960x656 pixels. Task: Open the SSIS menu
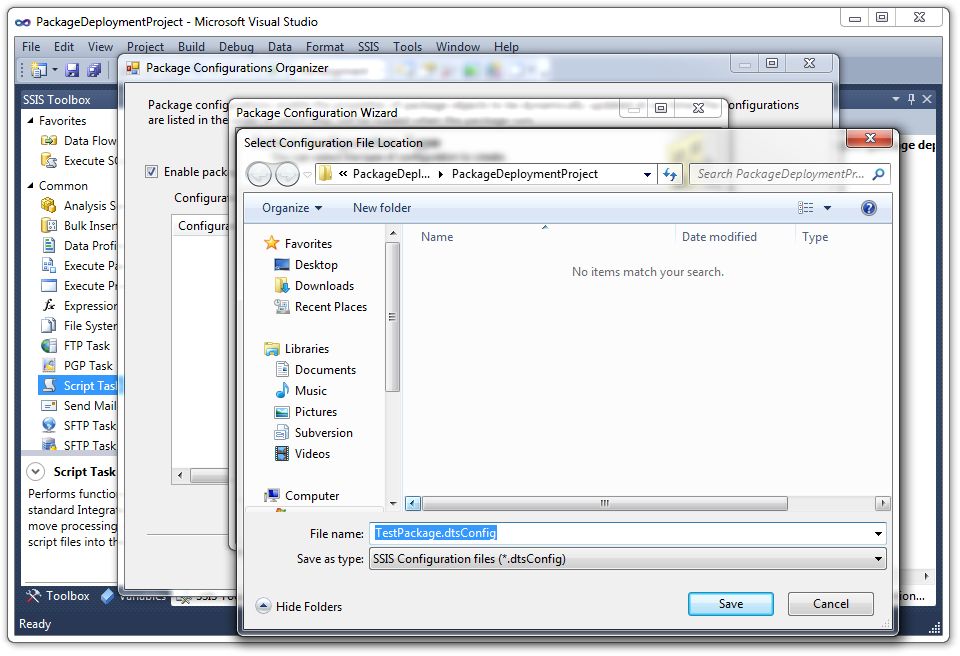(x=368, y=47)
